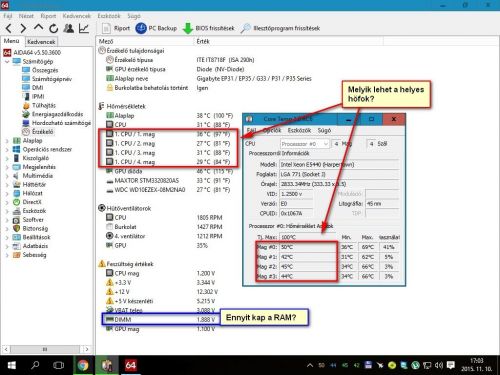This screenshot has height=375, width=500.
Task: Select the GPU dióda temperature row
Action: point(169,171)
